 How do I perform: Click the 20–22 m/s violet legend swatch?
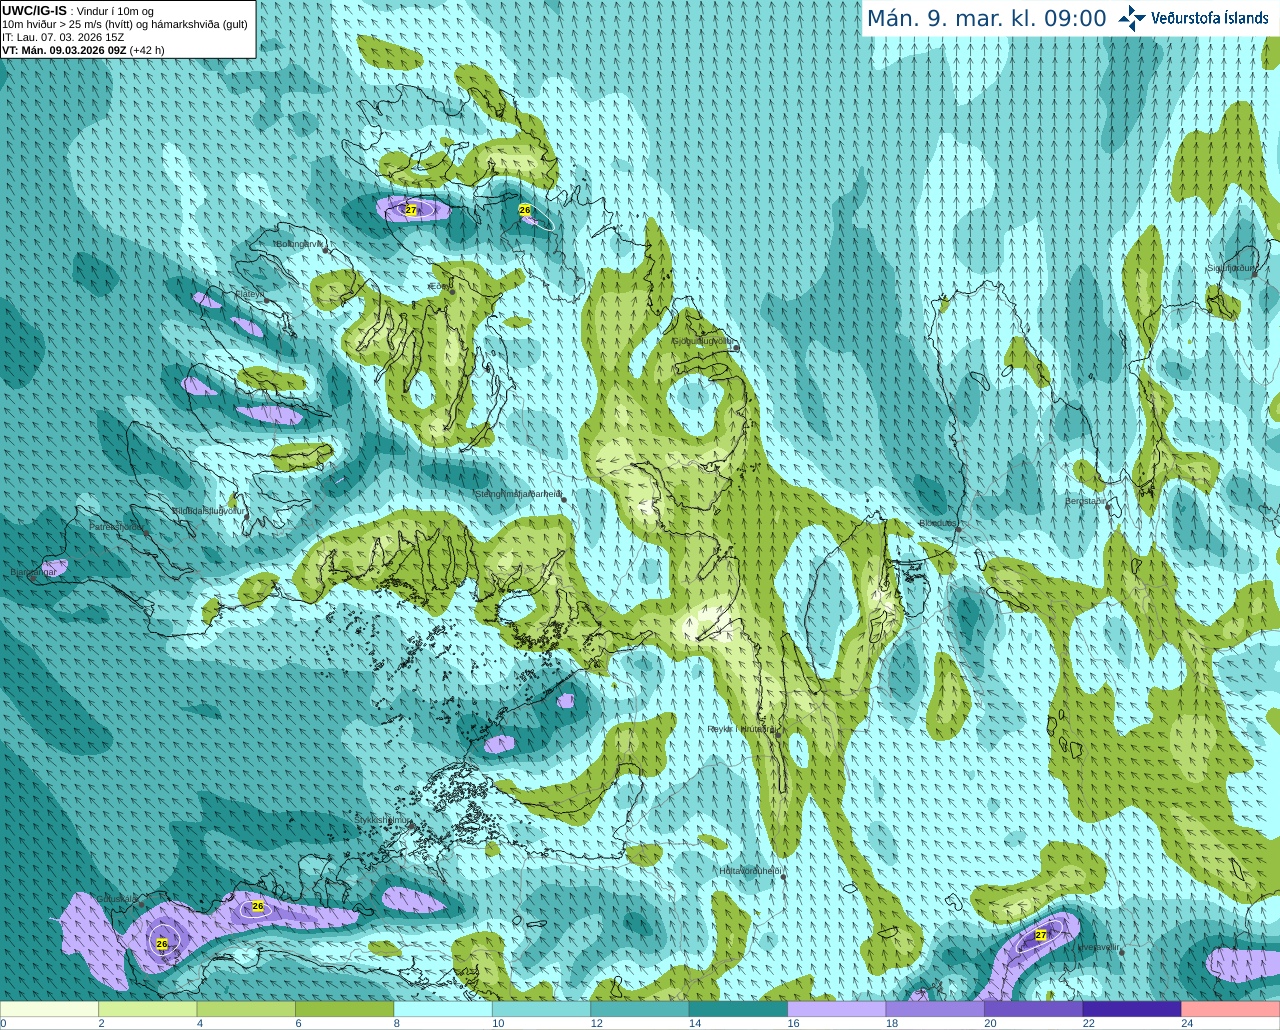[x=1034, y=1010]
